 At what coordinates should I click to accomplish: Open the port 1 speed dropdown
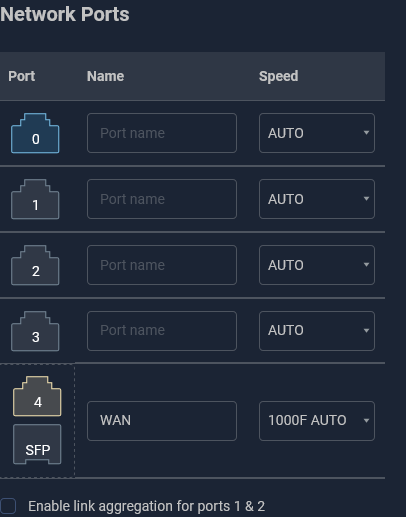click(317, 199)
